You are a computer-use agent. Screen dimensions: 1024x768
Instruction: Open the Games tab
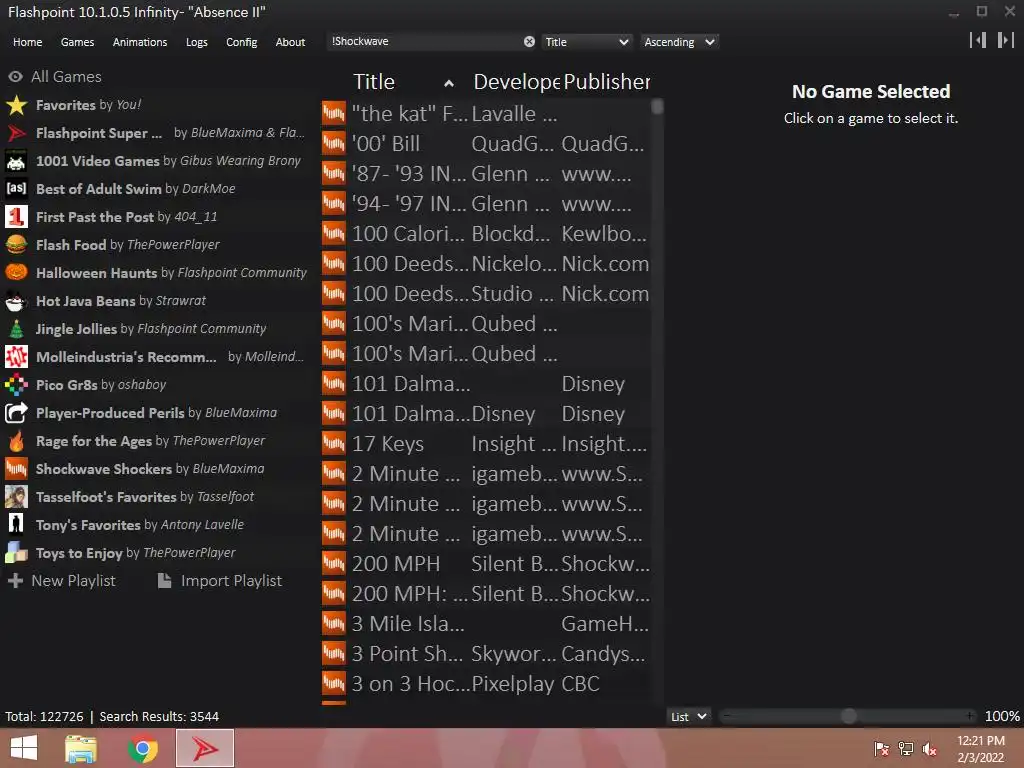point(77,42)
